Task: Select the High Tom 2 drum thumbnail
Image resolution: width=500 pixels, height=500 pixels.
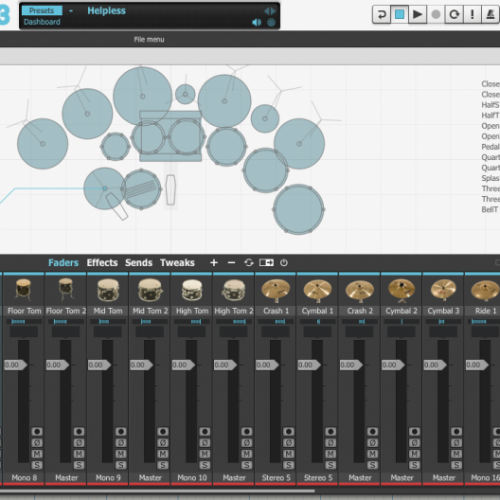Action: click(x=234, y=290)
